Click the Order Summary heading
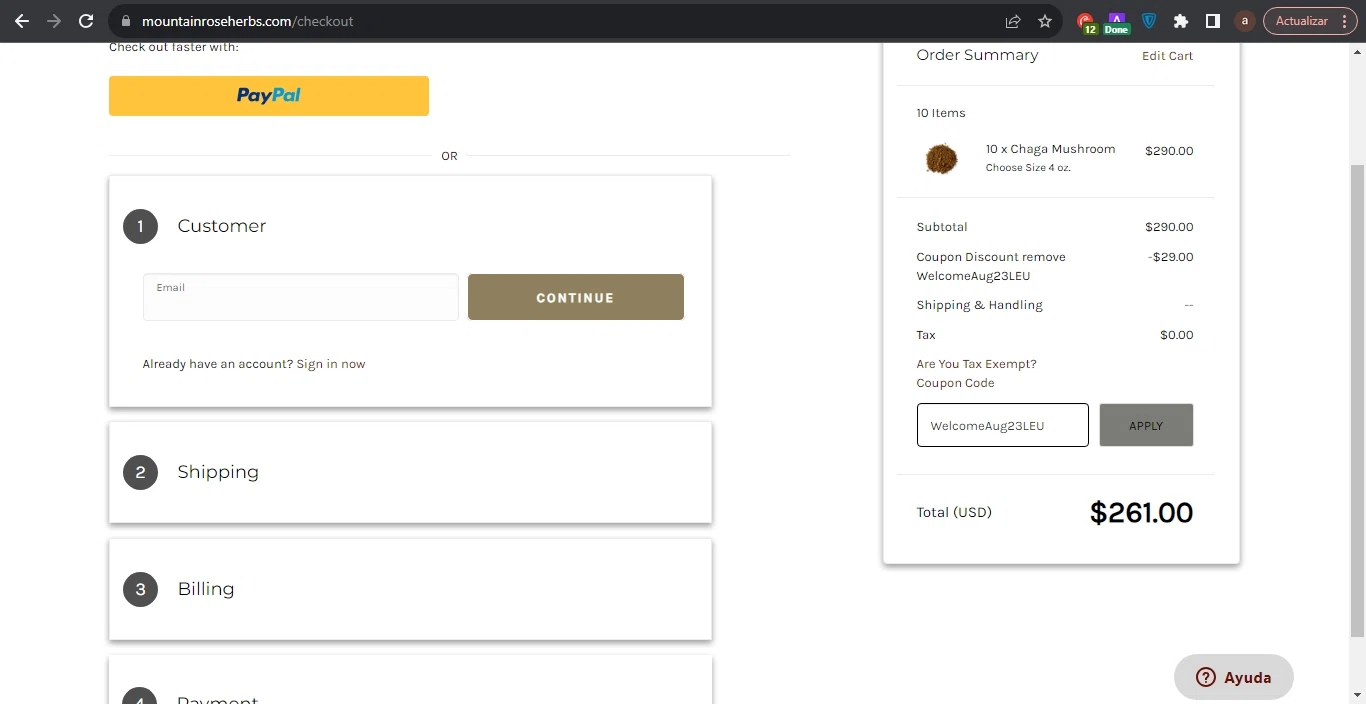The width and height of the screenshot is (1366, 704). click(977, 55)
